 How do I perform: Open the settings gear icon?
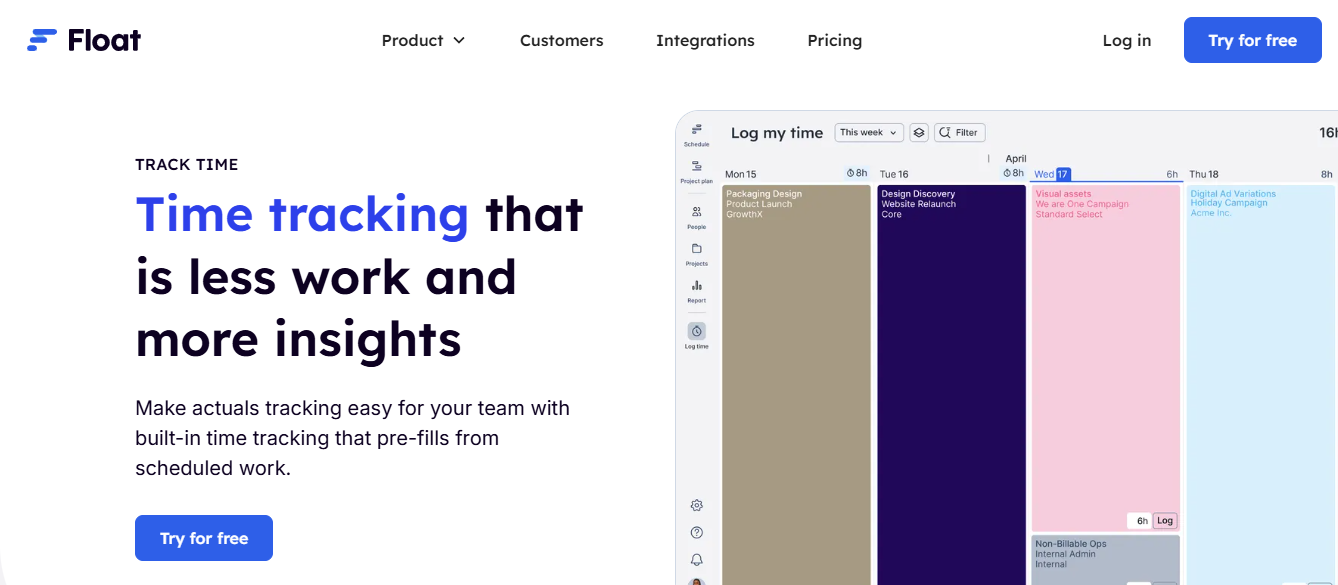(697, 506)
